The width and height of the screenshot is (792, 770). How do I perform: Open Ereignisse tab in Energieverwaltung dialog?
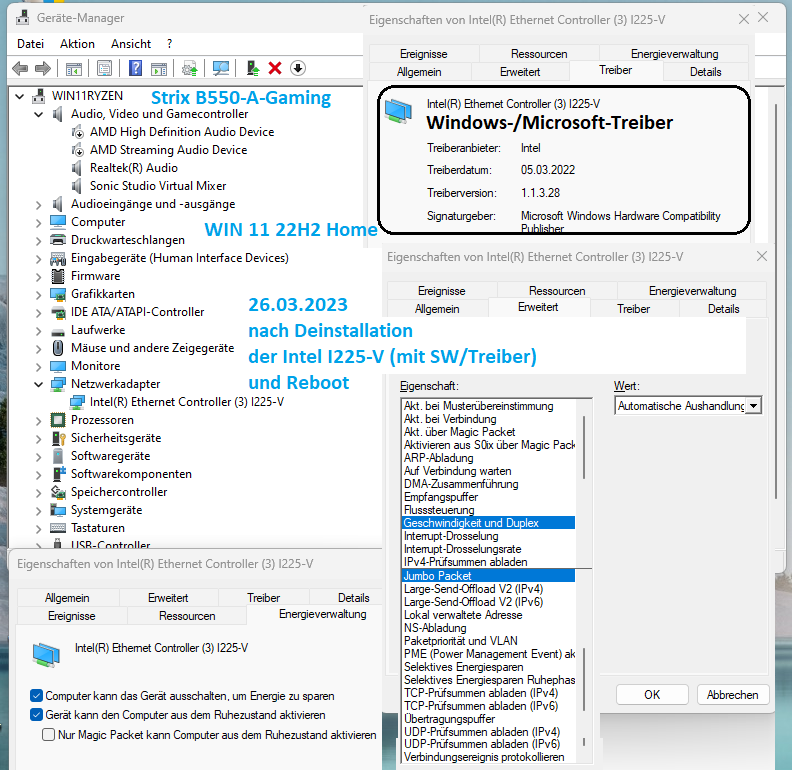[x=71, y=616]
